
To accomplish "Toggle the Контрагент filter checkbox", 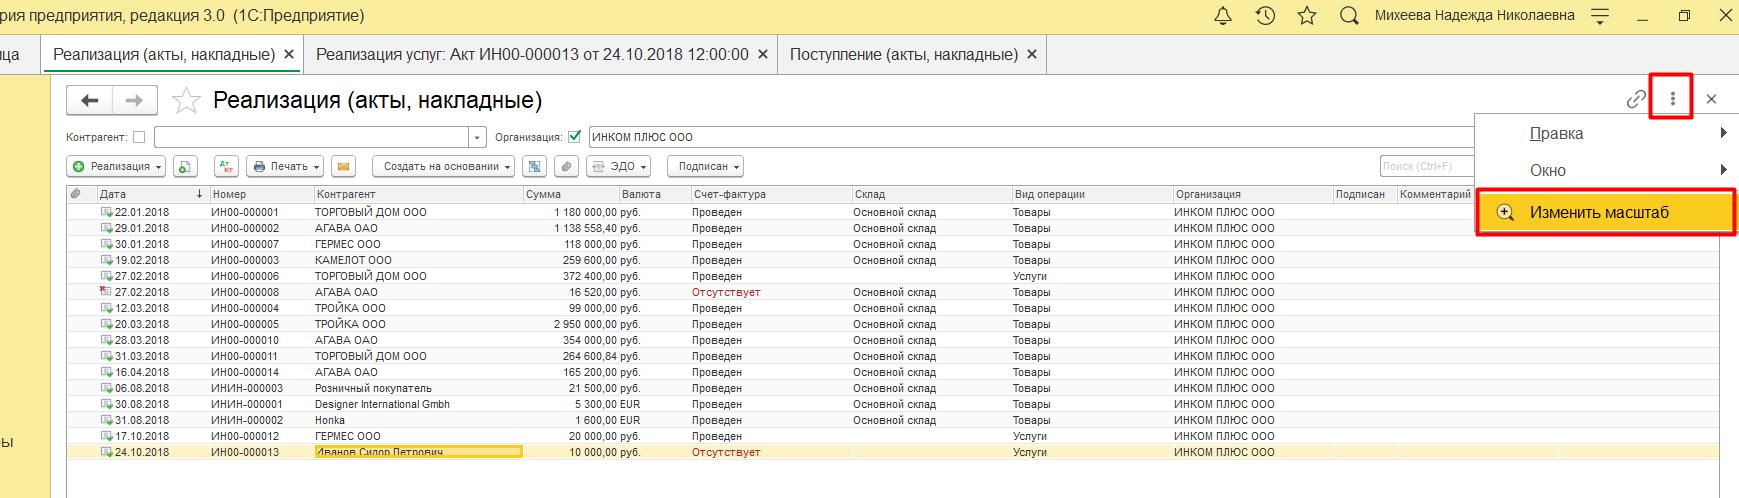I will click(x=139, y=137).
